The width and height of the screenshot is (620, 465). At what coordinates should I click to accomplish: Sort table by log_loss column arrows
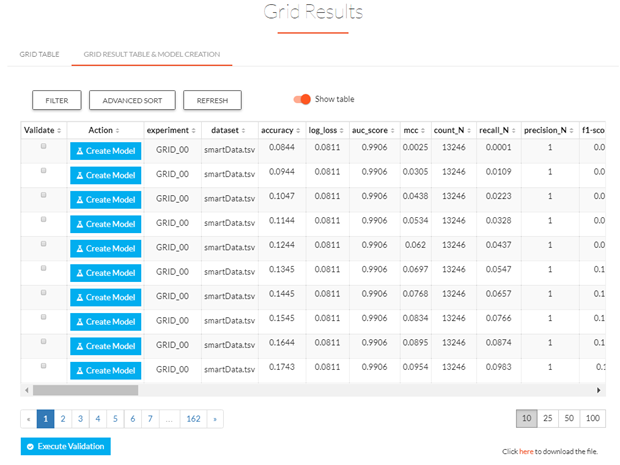(x=345, y=131)
